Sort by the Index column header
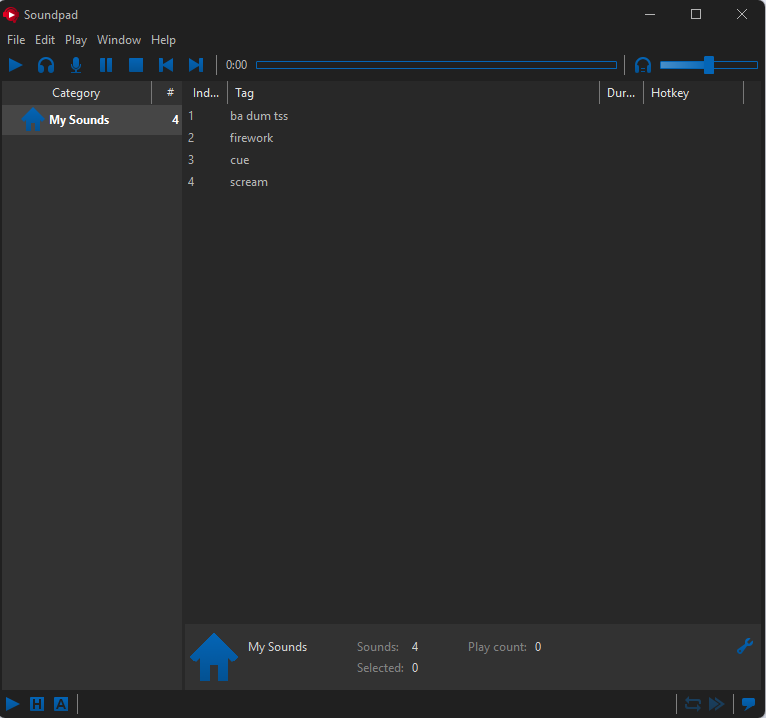Viewport: 766px width, 718px height. pos(206,93)
